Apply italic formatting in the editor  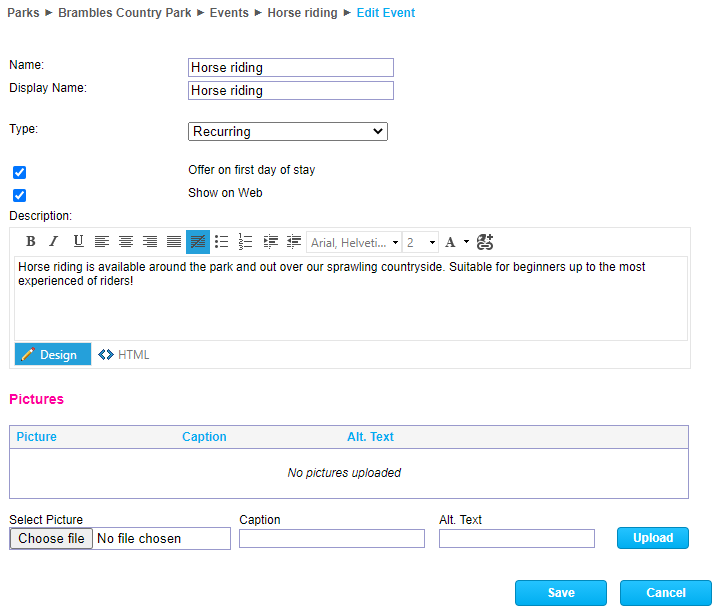[54, 242]
